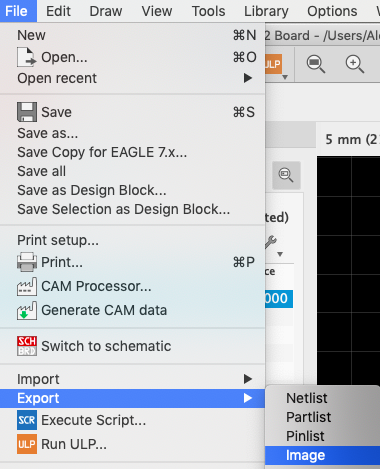380x469 pixels.
Task: Select Save Copy for EAGLE 7.x
Action: [x=102, y=152]
